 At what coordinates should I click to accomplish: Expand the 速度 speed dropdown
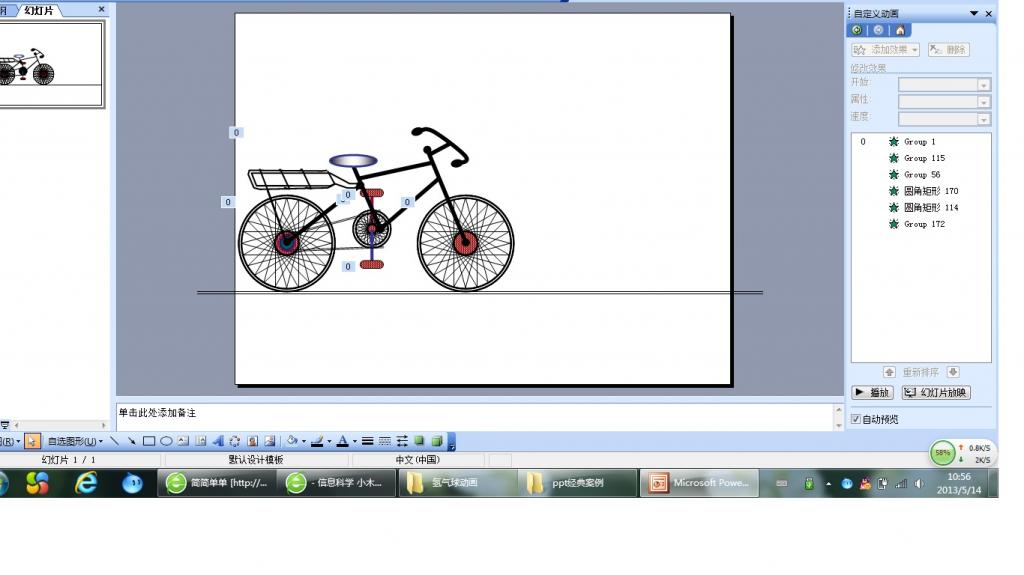pos(984,119)
